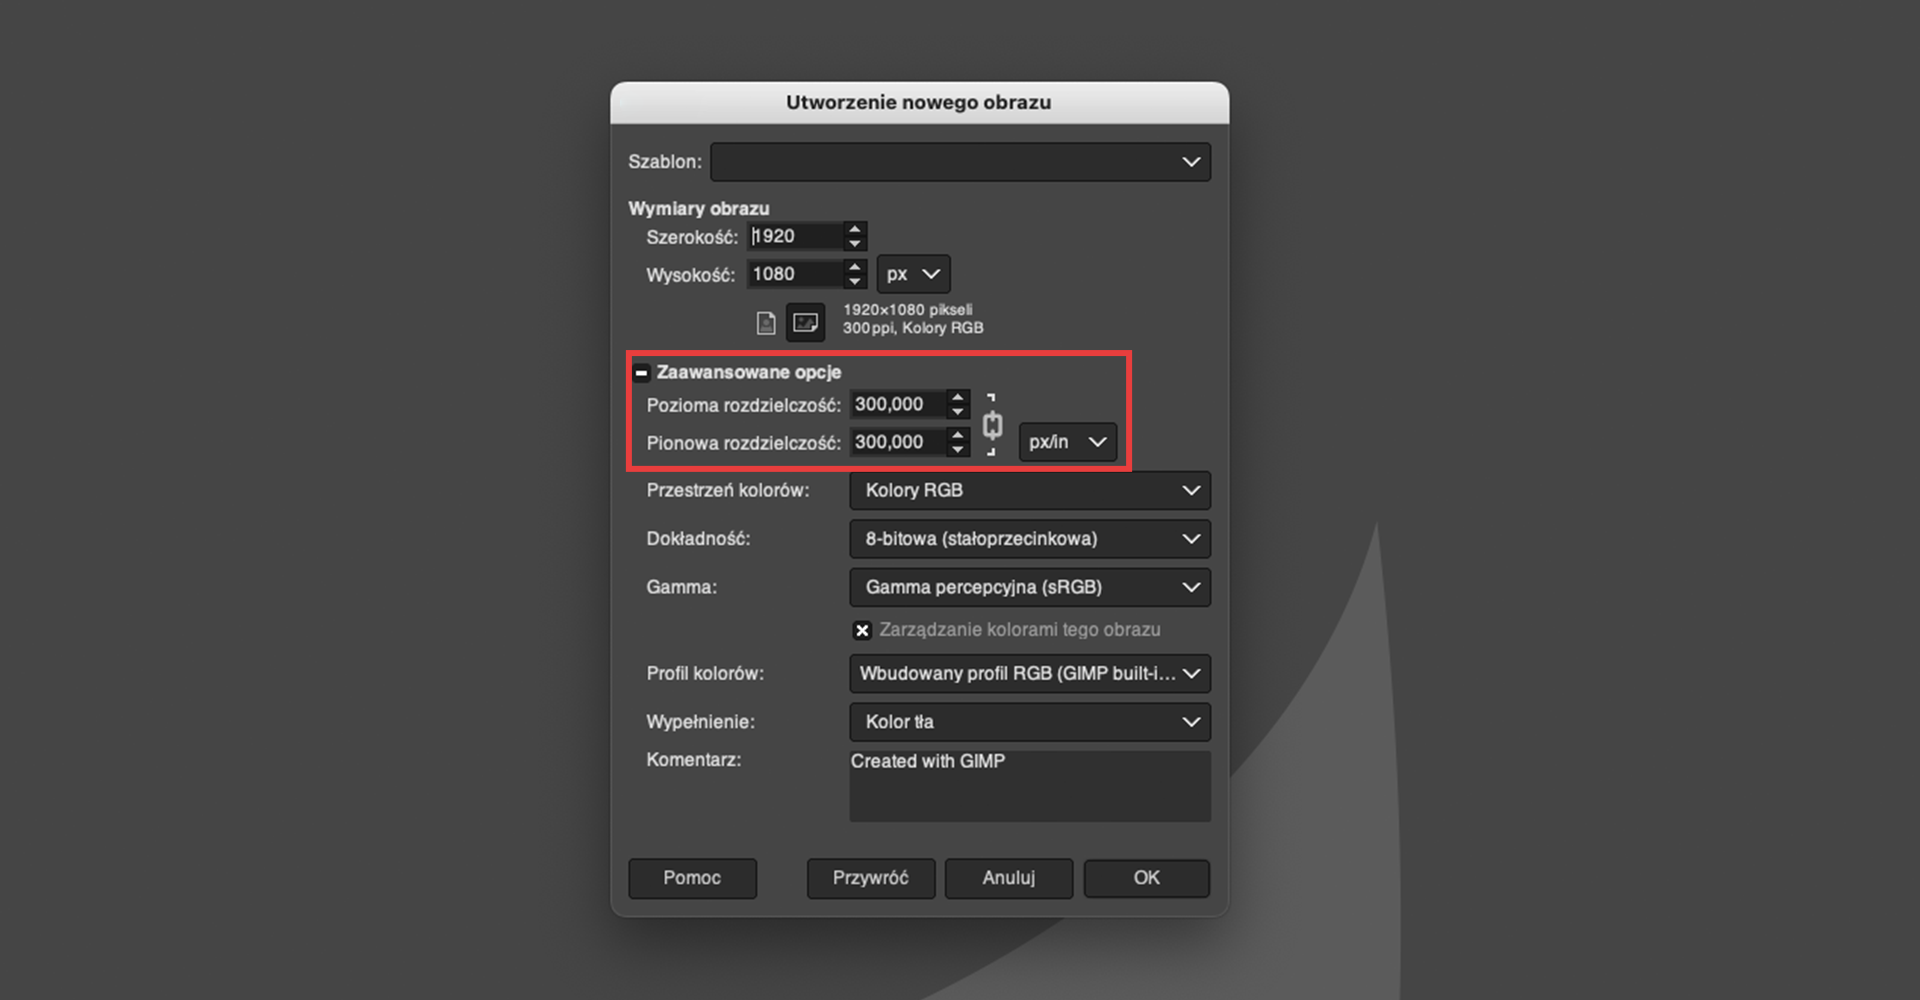
Task: Open the Profil kolorów dropdown
Action: (x=1030, y=674)
